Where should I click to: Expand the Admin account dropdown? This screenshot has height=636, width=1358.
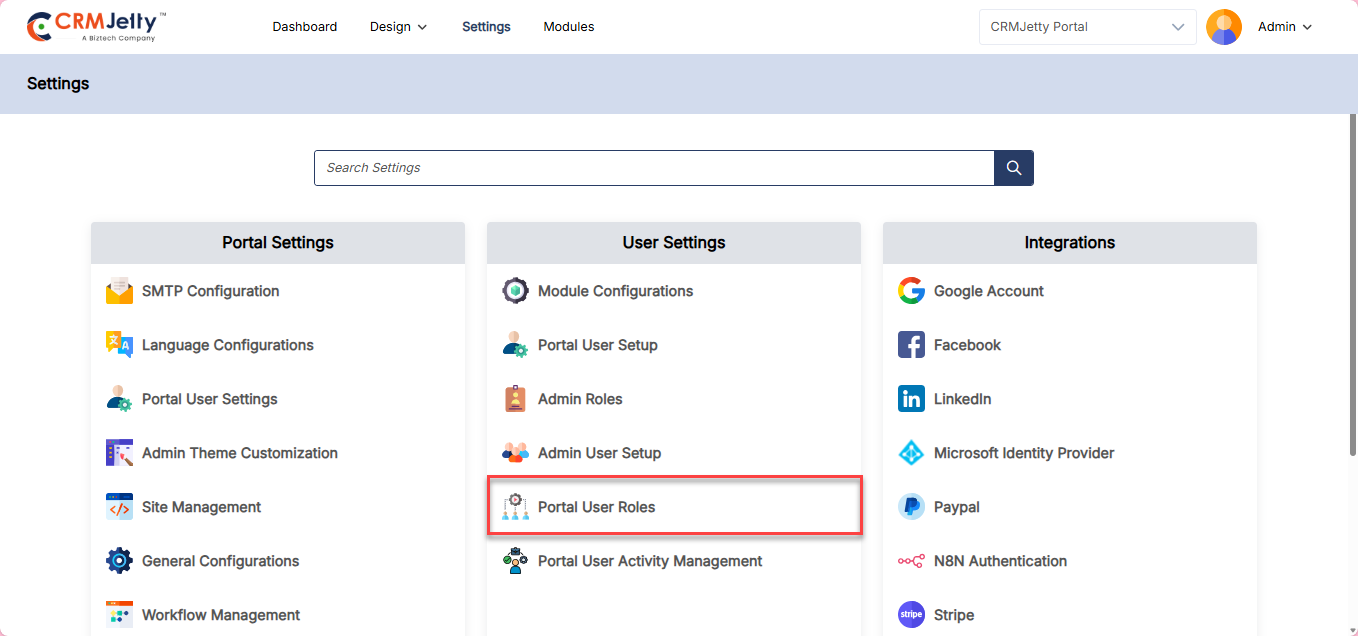[x=1285, y=27]
